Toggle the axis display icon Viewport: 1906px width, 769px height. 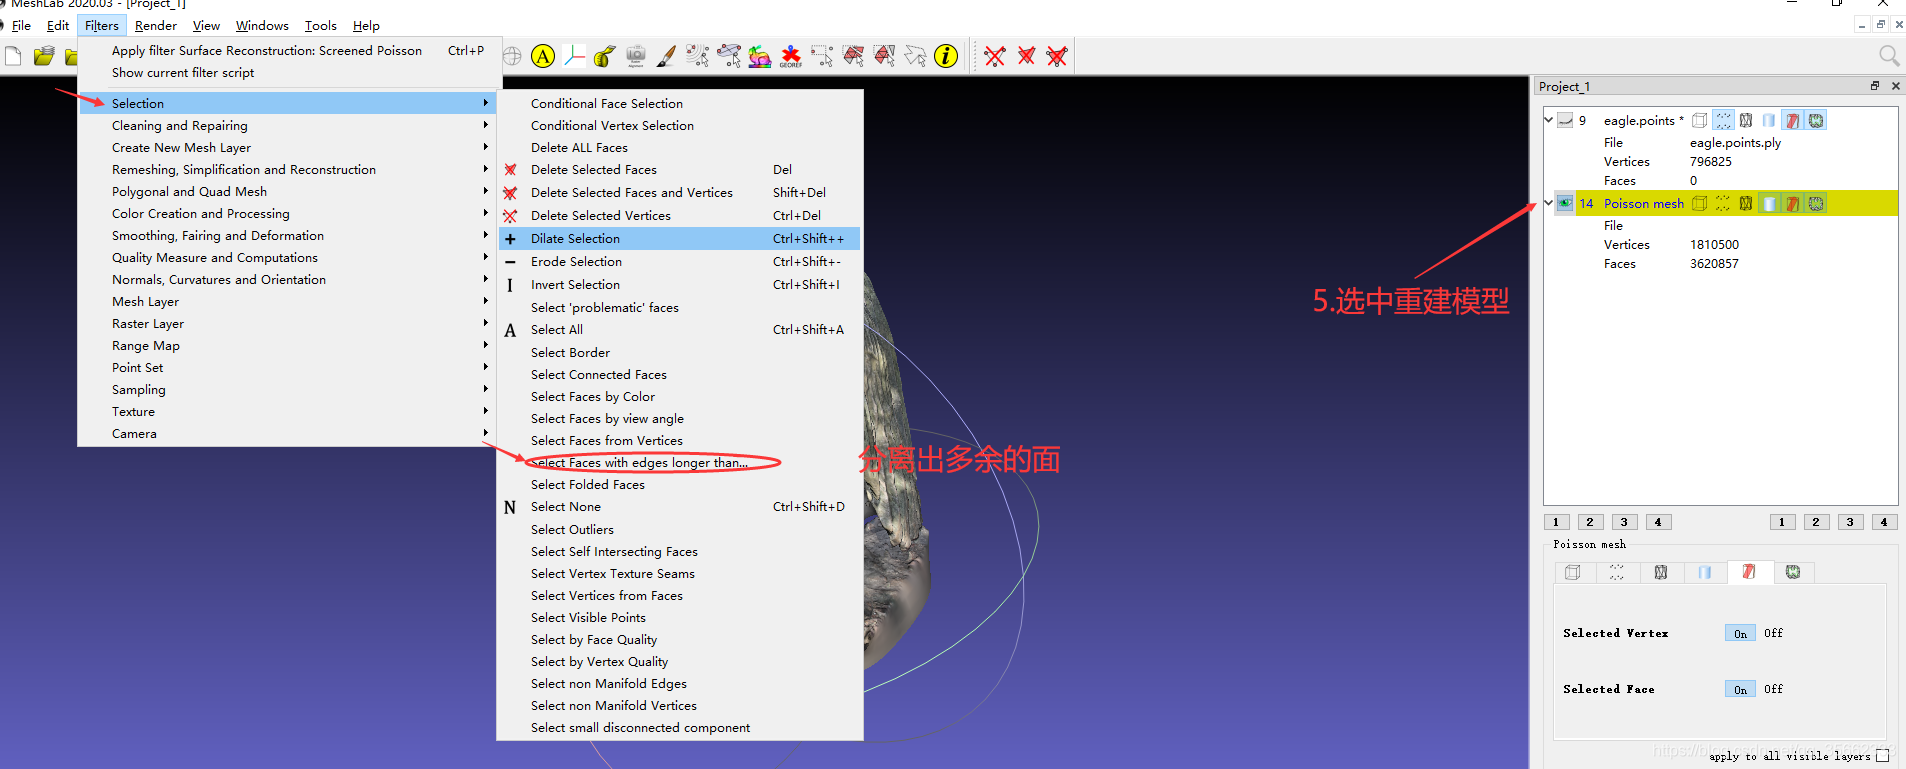click(574, 56)
